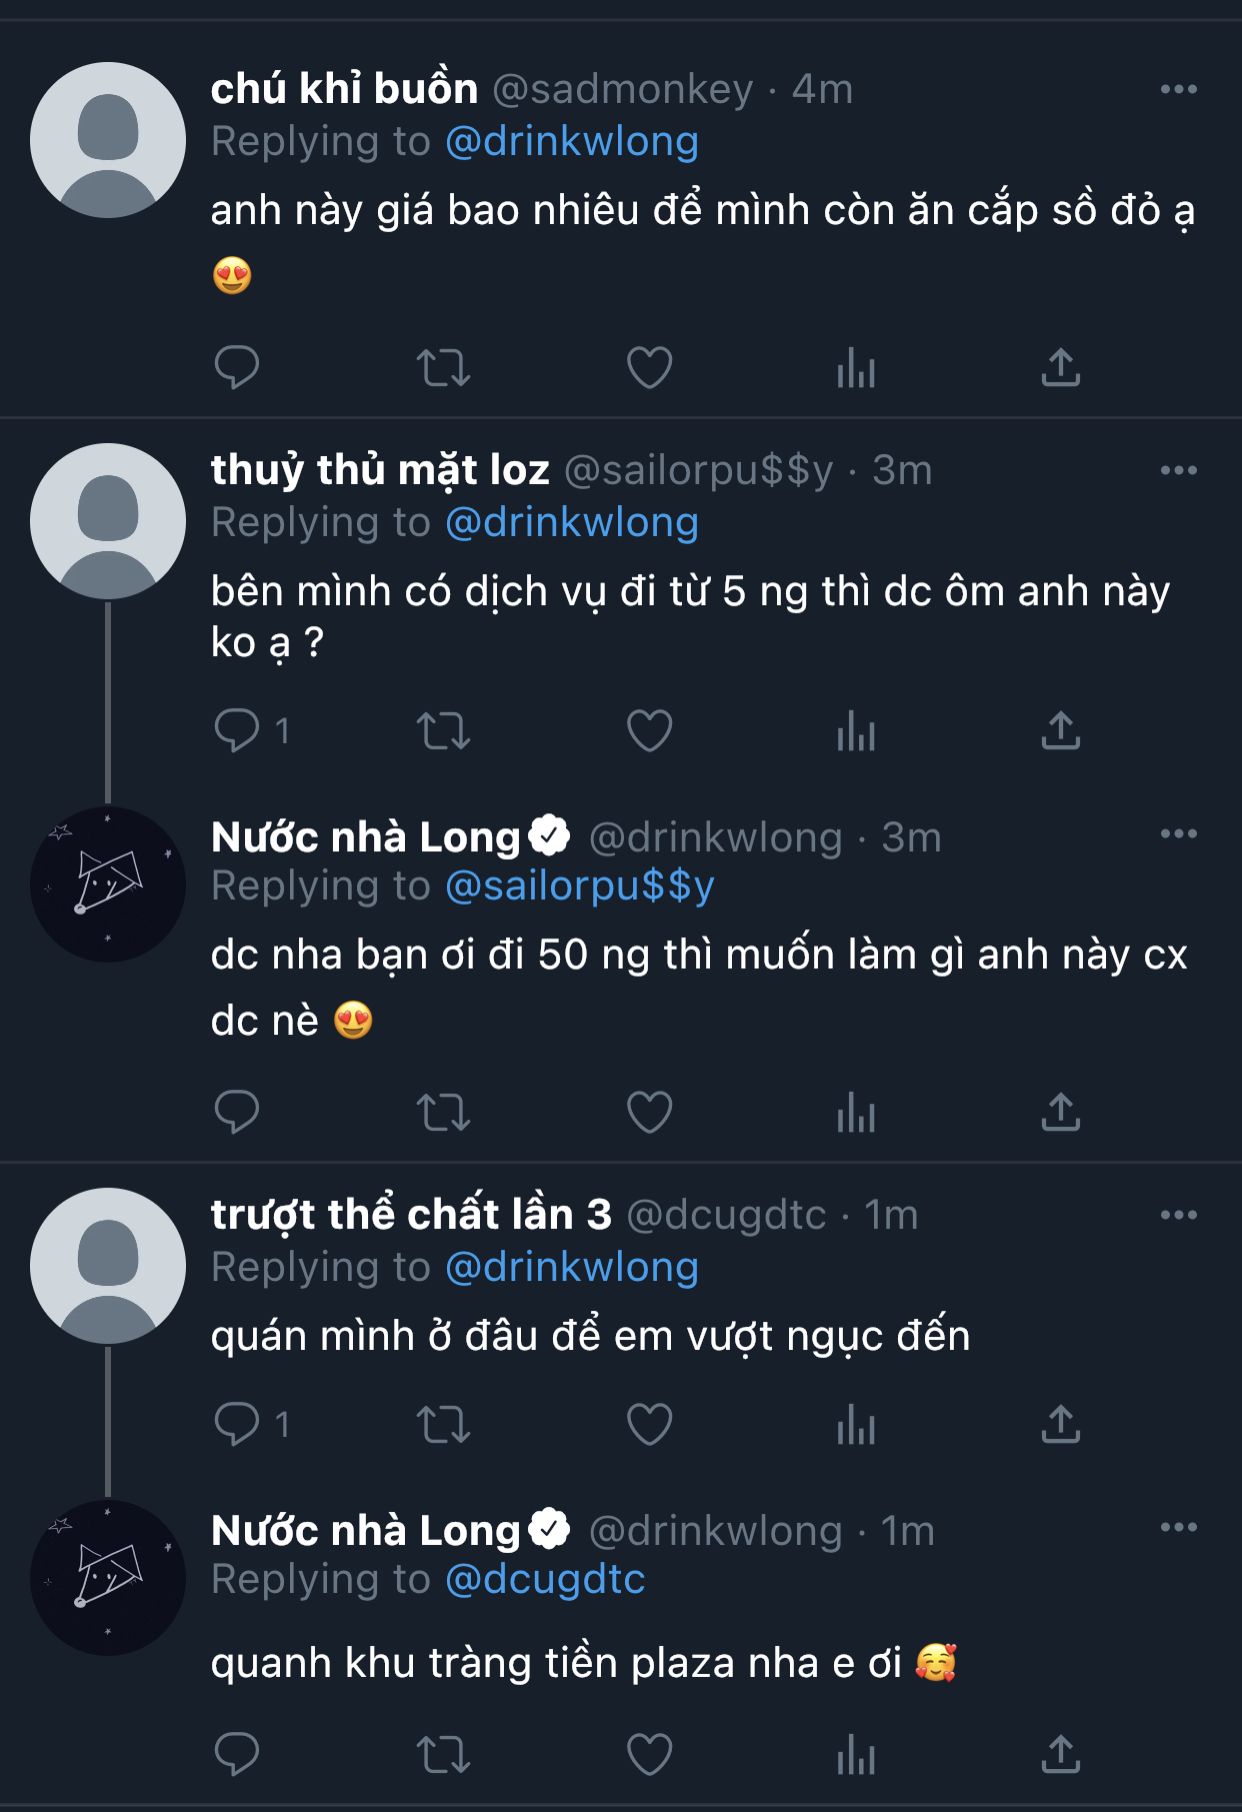Open more options on sadmonkey's tweet
The image size is (1242, 1812).
(1179, 89)
